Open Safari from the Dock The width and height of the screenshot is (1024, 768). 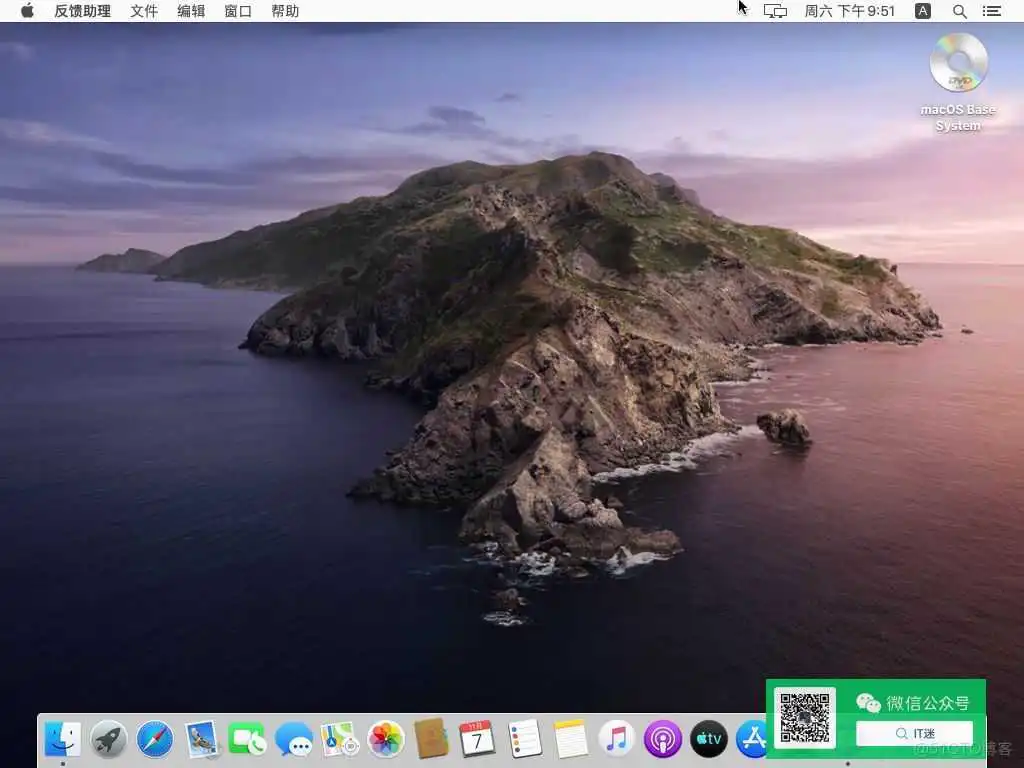155,740
